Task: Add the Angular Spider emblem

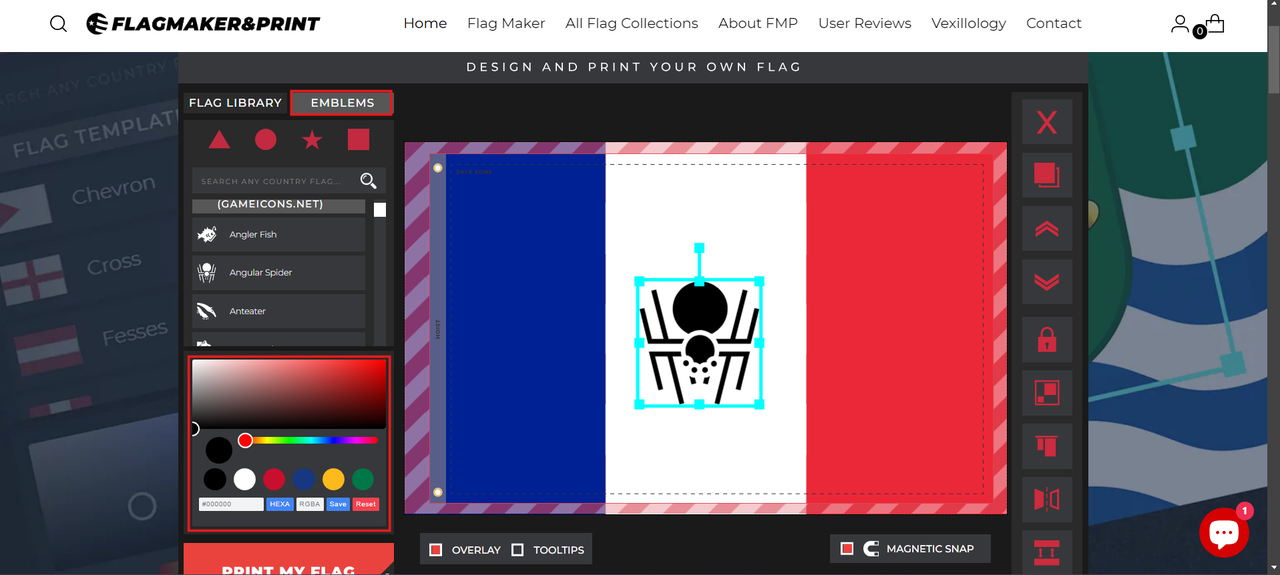Action: [x=279, y=272]
